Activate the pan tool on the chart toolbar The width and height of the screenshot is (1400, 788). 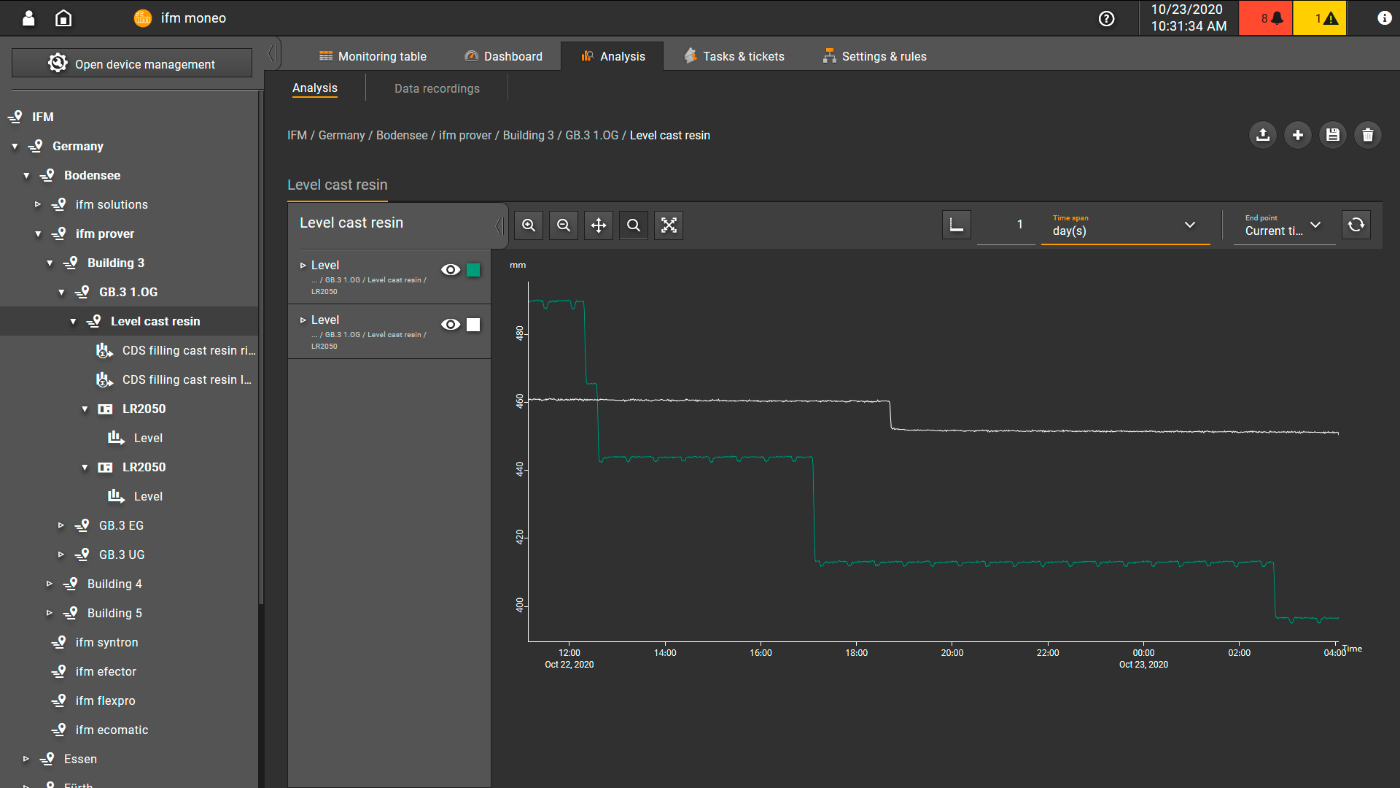[598, 225]
